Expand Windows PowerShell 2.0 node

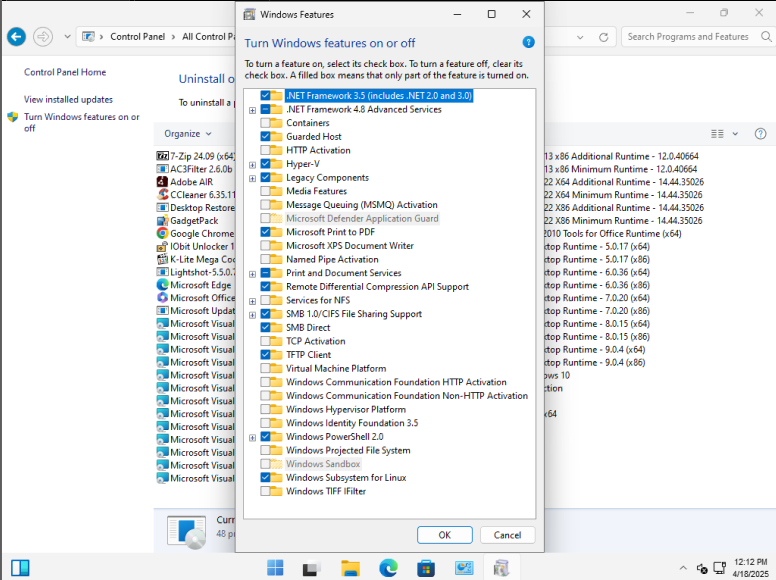[x=252, y=438]
